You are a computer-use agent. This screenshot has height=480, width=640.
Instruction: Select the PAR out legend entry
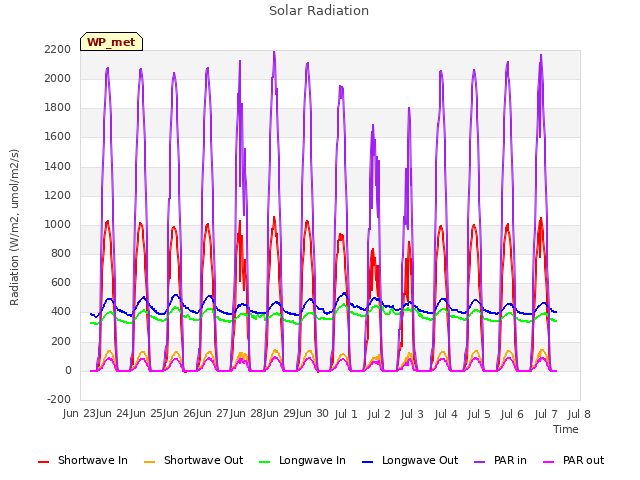pos(573,460)
